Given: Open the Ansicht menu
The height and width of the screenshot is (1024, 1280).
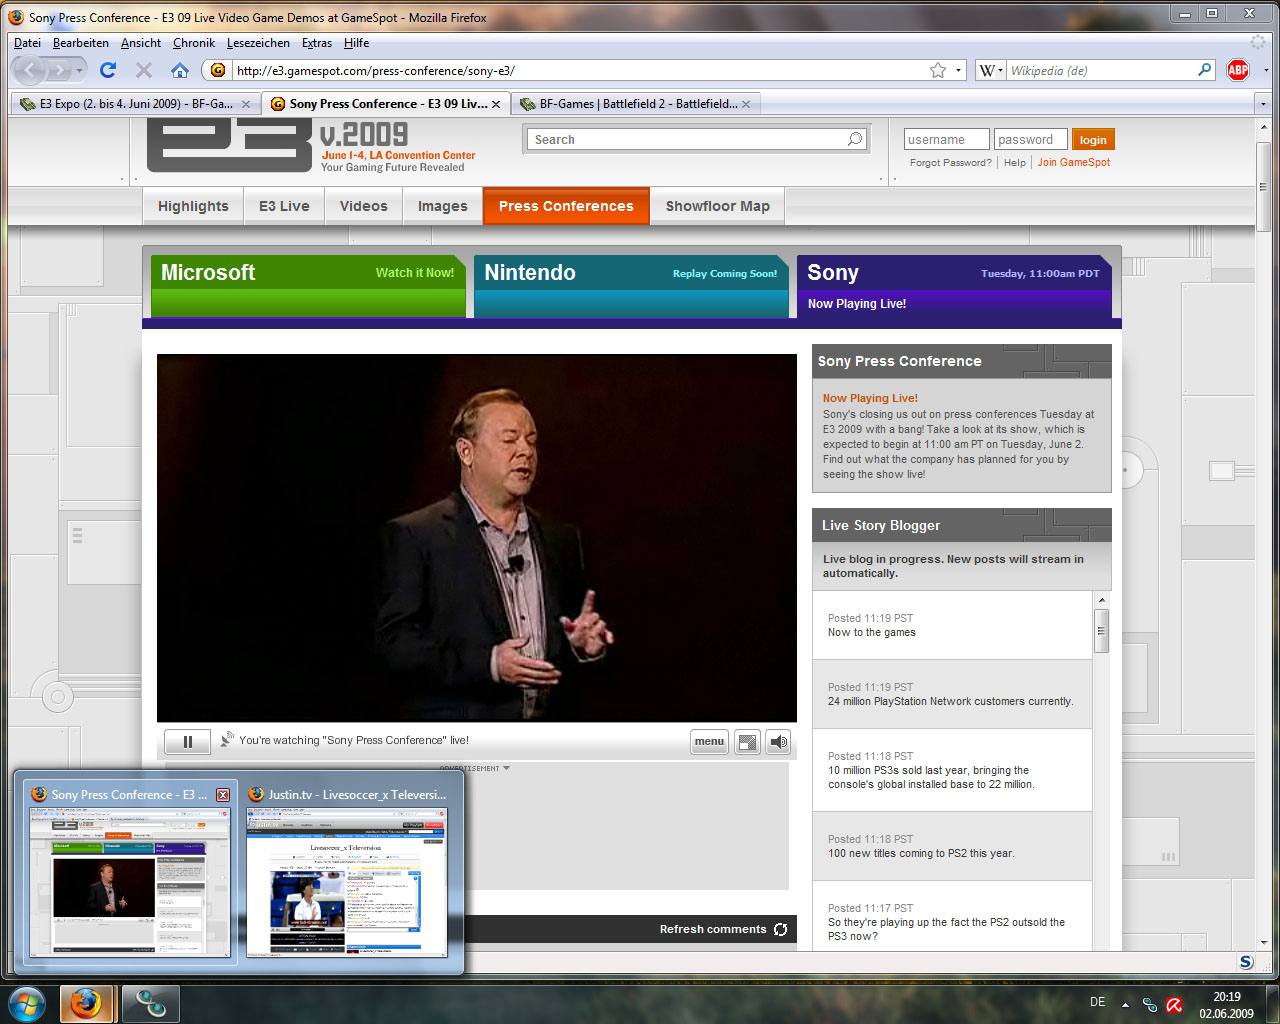Looking at the screenshot, I should 141,43.
